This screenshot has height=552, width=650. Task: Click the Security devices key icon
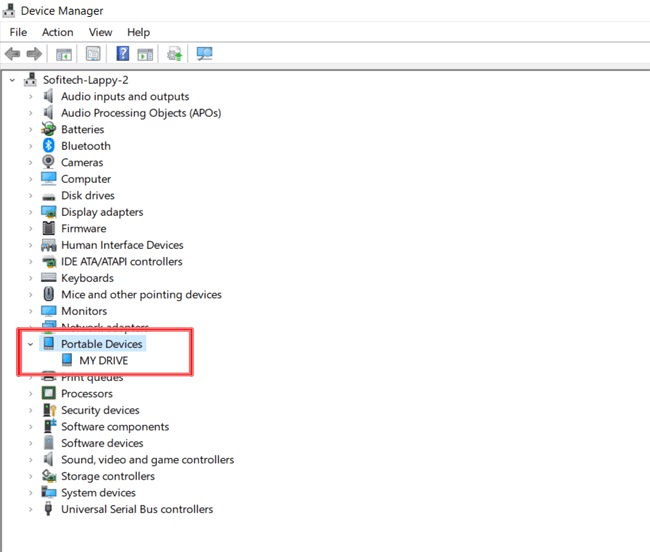click(49, 410)
